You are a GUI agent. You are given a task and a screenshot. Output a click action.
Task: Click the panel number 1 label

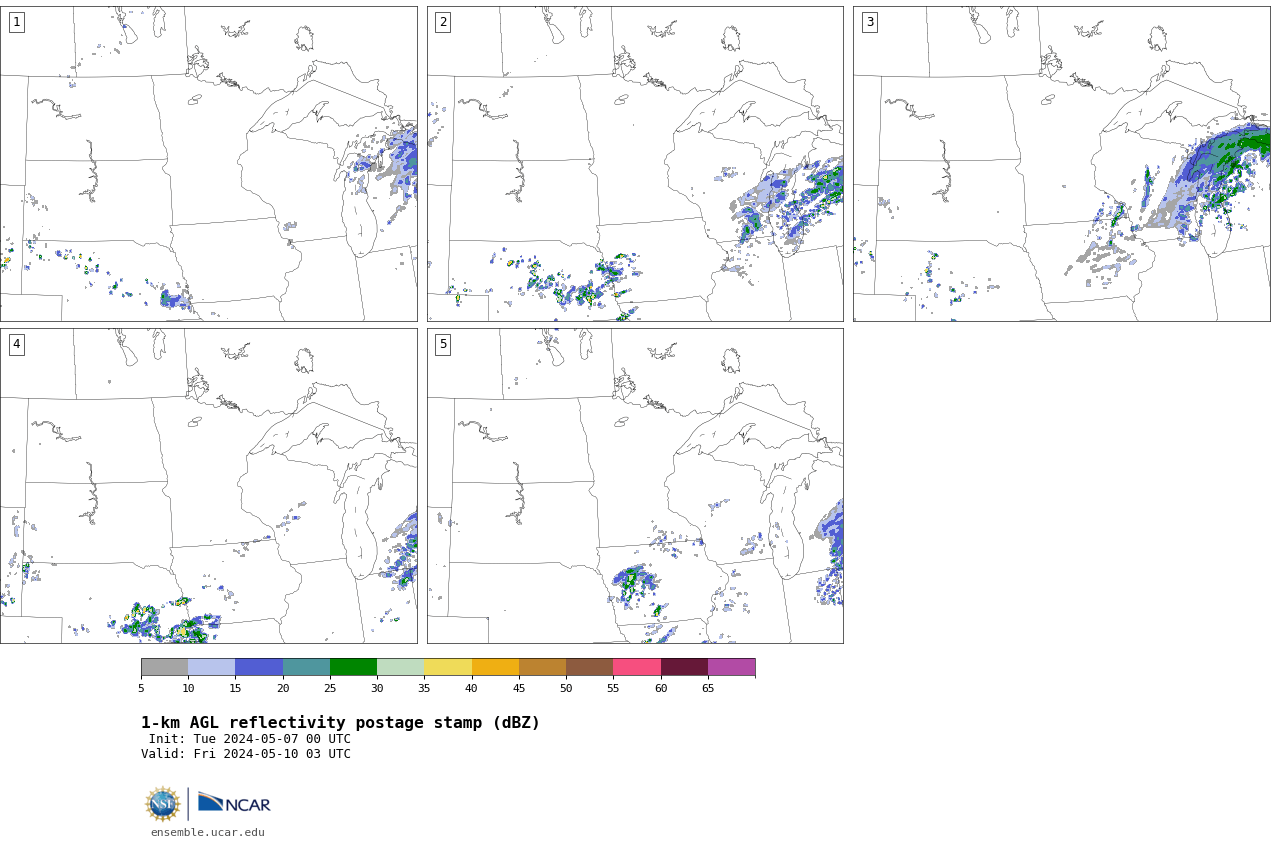16,22
